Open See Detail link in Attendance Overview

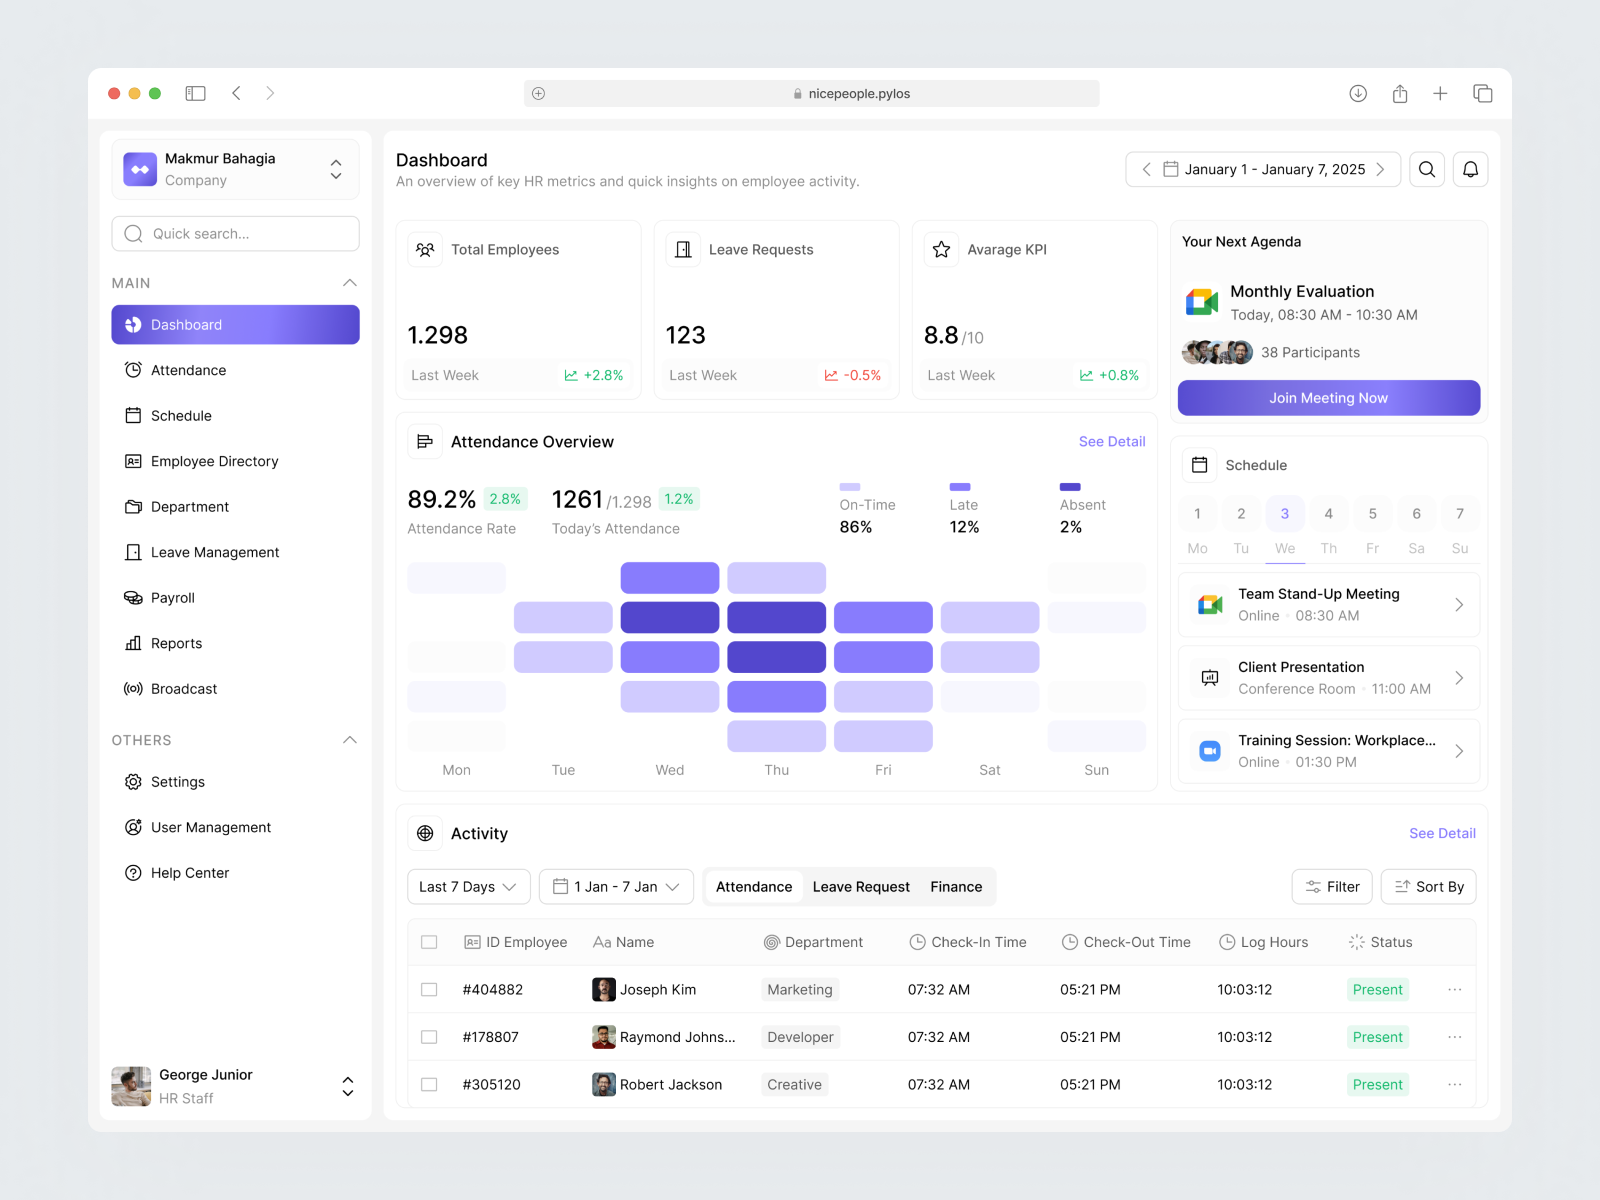(x=1111, y=441)
